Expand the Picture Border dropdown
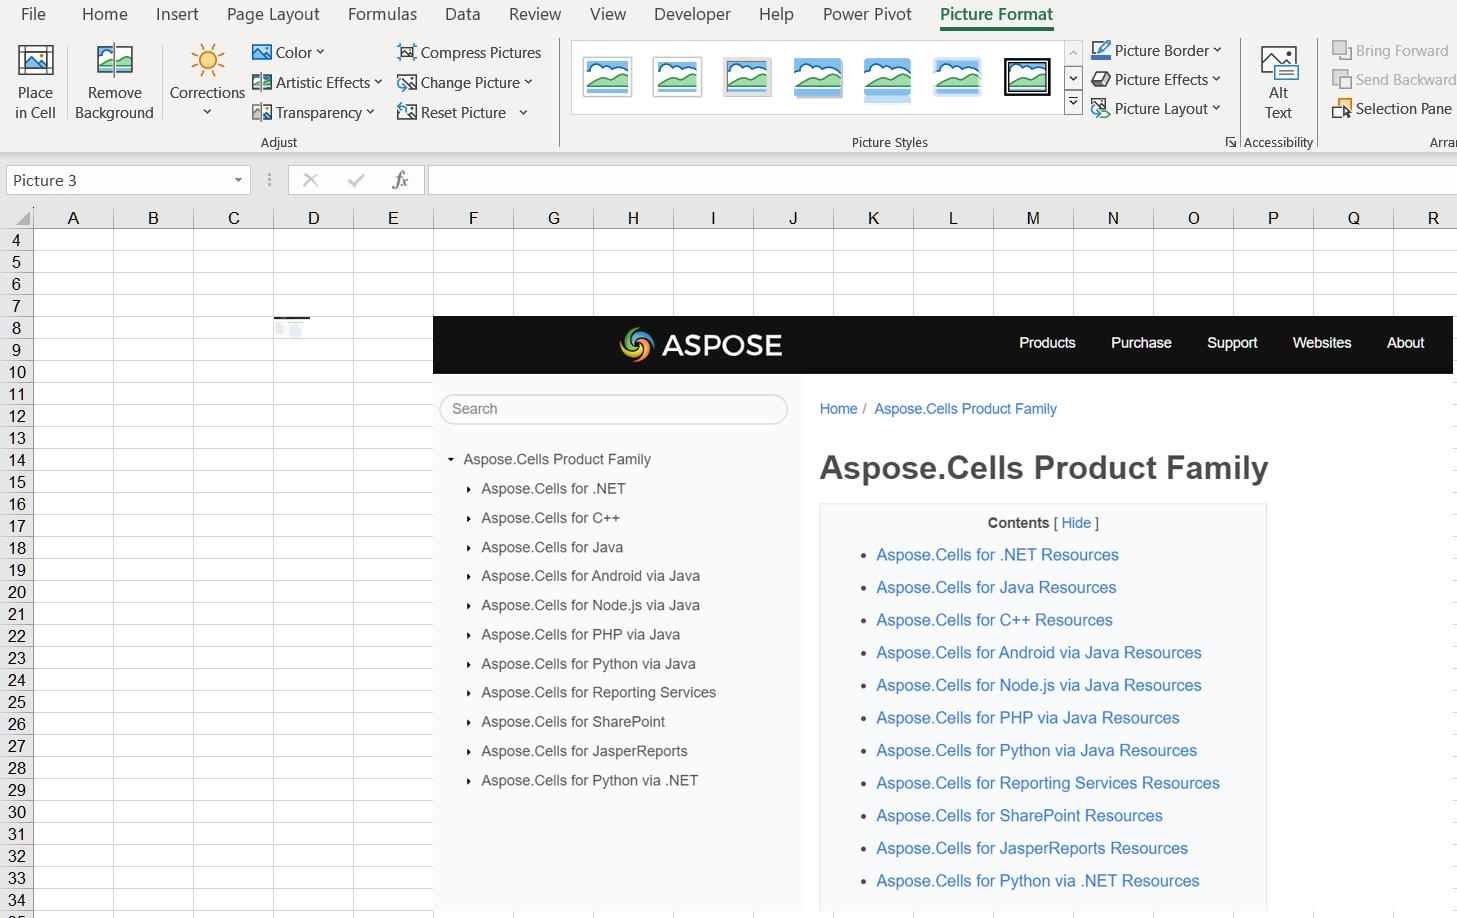The height and width of the screenshot is (918, 1457). click(x=1157, y=50)
